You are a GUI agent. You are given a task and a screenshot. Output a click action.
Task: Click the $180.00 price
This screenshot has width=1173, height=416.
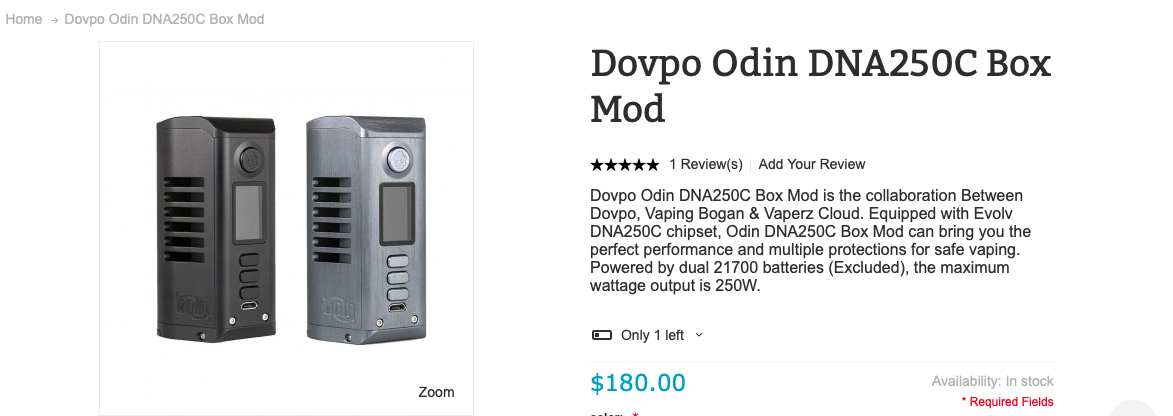click(x=638, y=383)
